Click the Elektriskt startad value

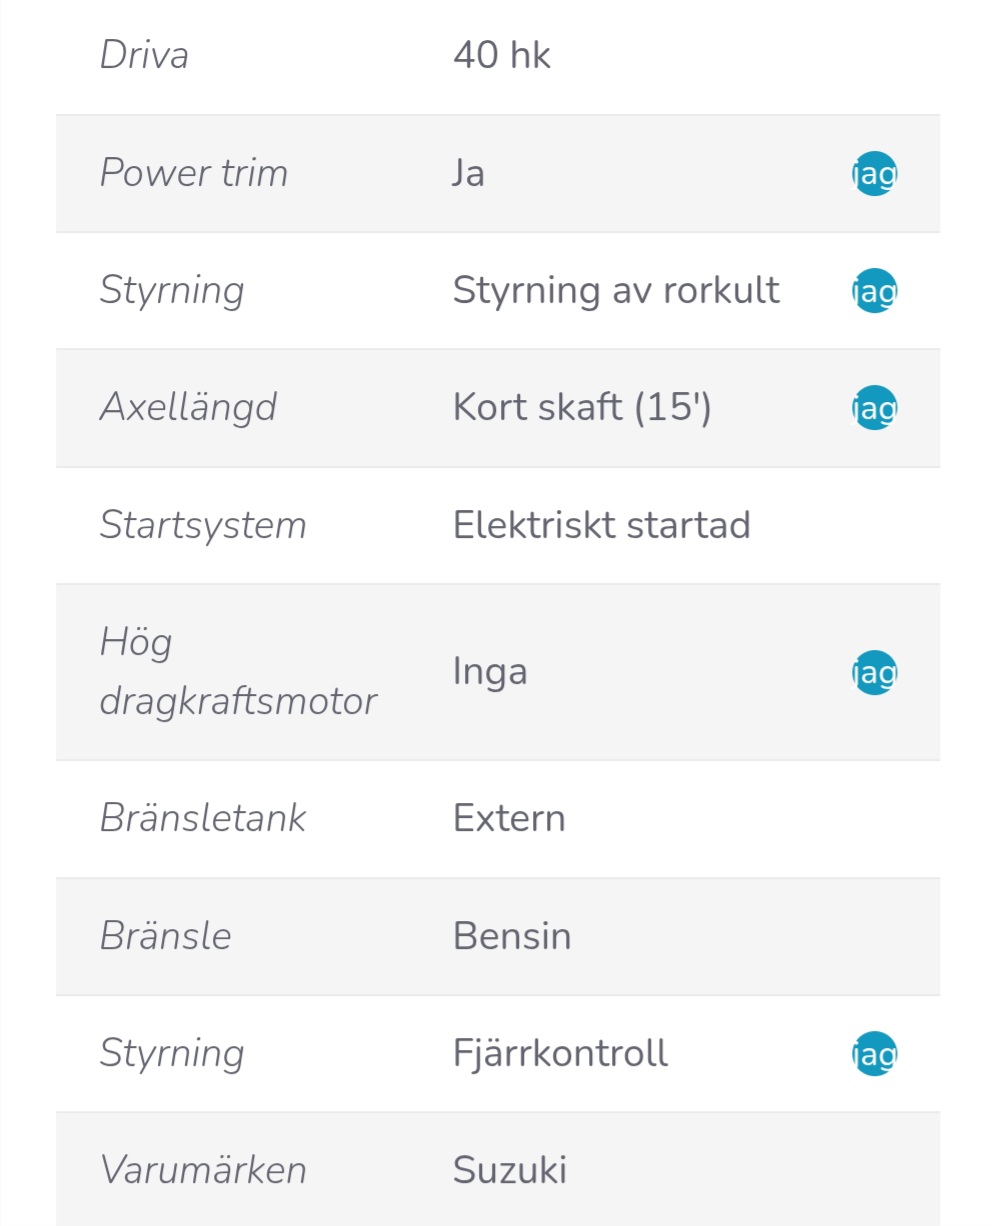pos(602,525)
